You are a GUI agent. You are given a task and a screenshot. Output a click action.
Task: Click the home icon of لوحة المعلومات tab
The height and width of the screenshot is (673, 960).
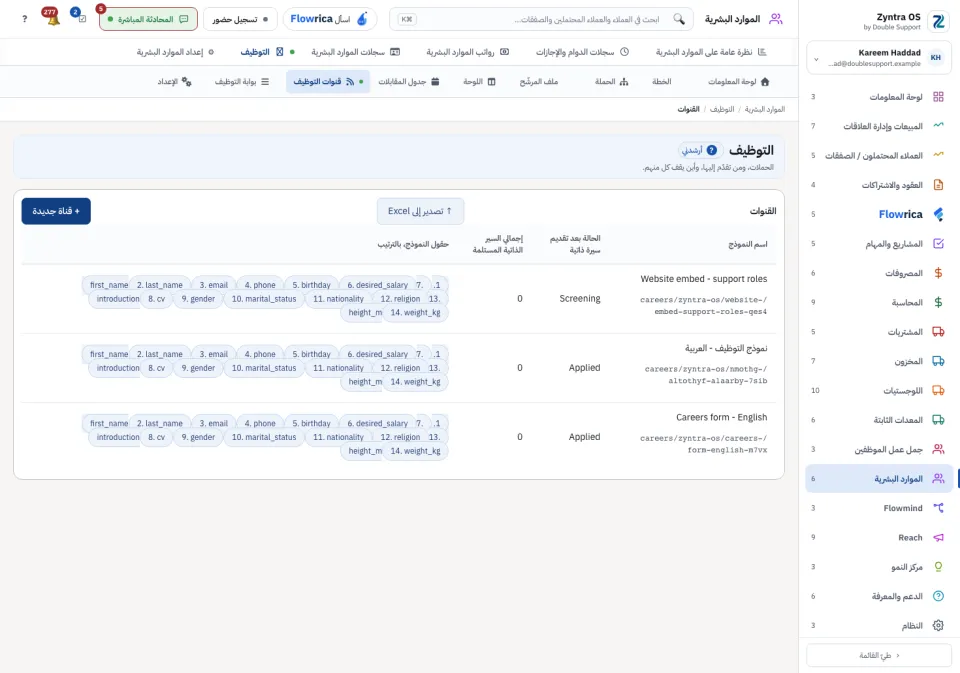pos(765,81)
